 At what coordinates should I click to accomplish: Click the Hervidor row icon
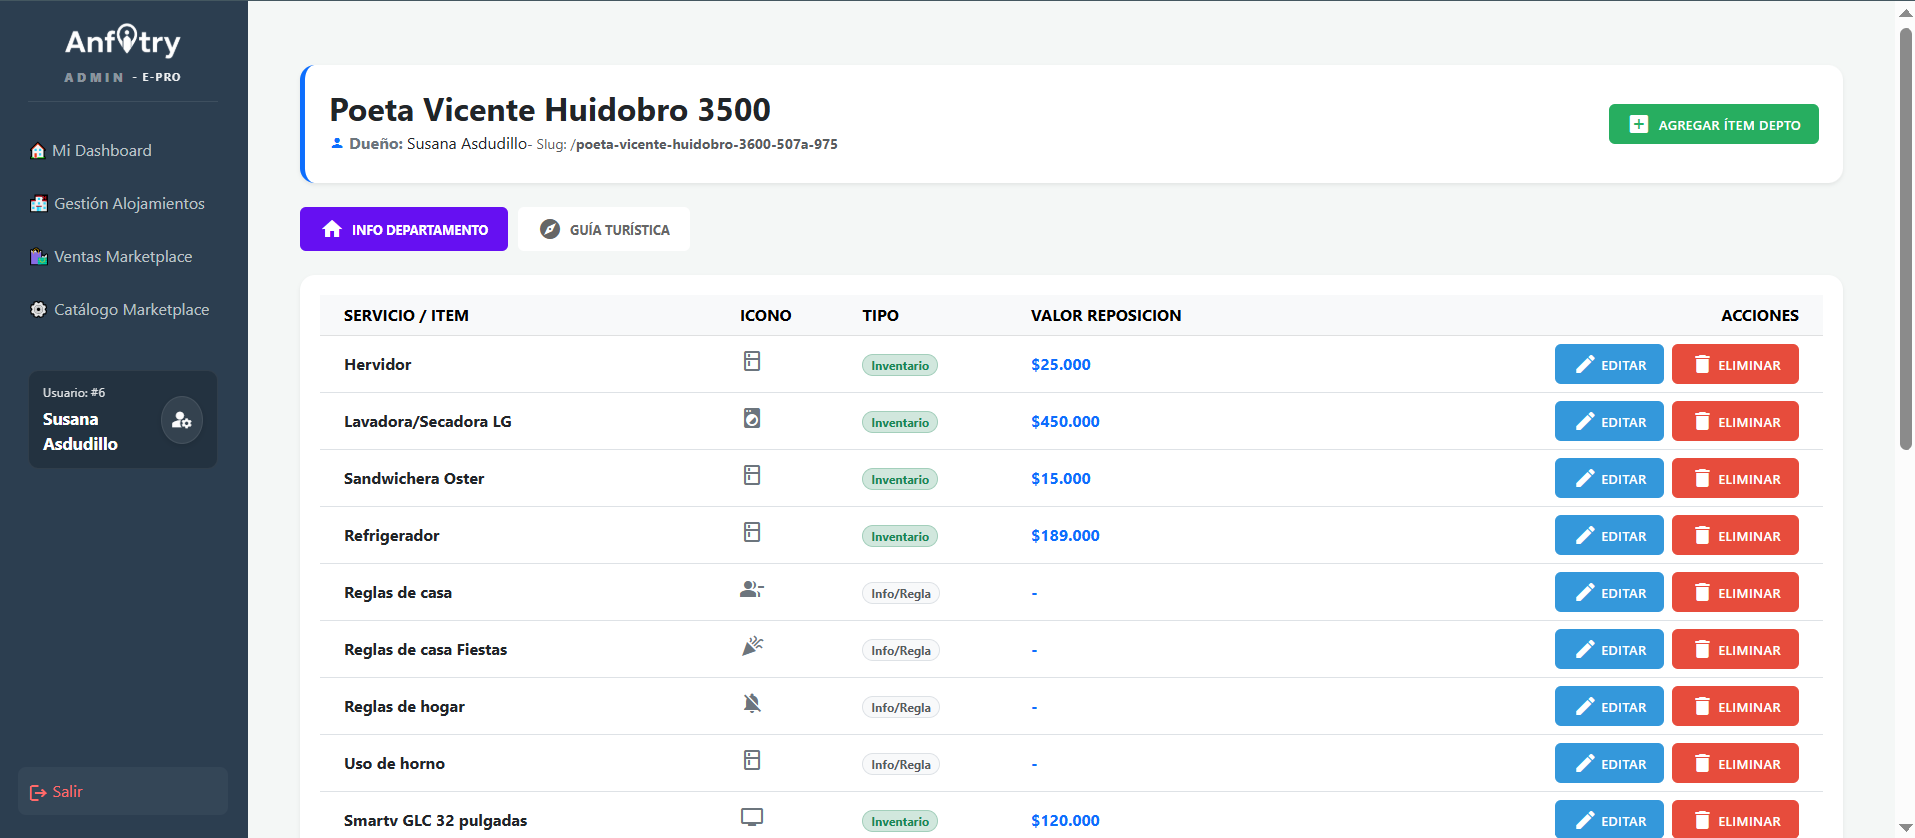coord(752,361)
